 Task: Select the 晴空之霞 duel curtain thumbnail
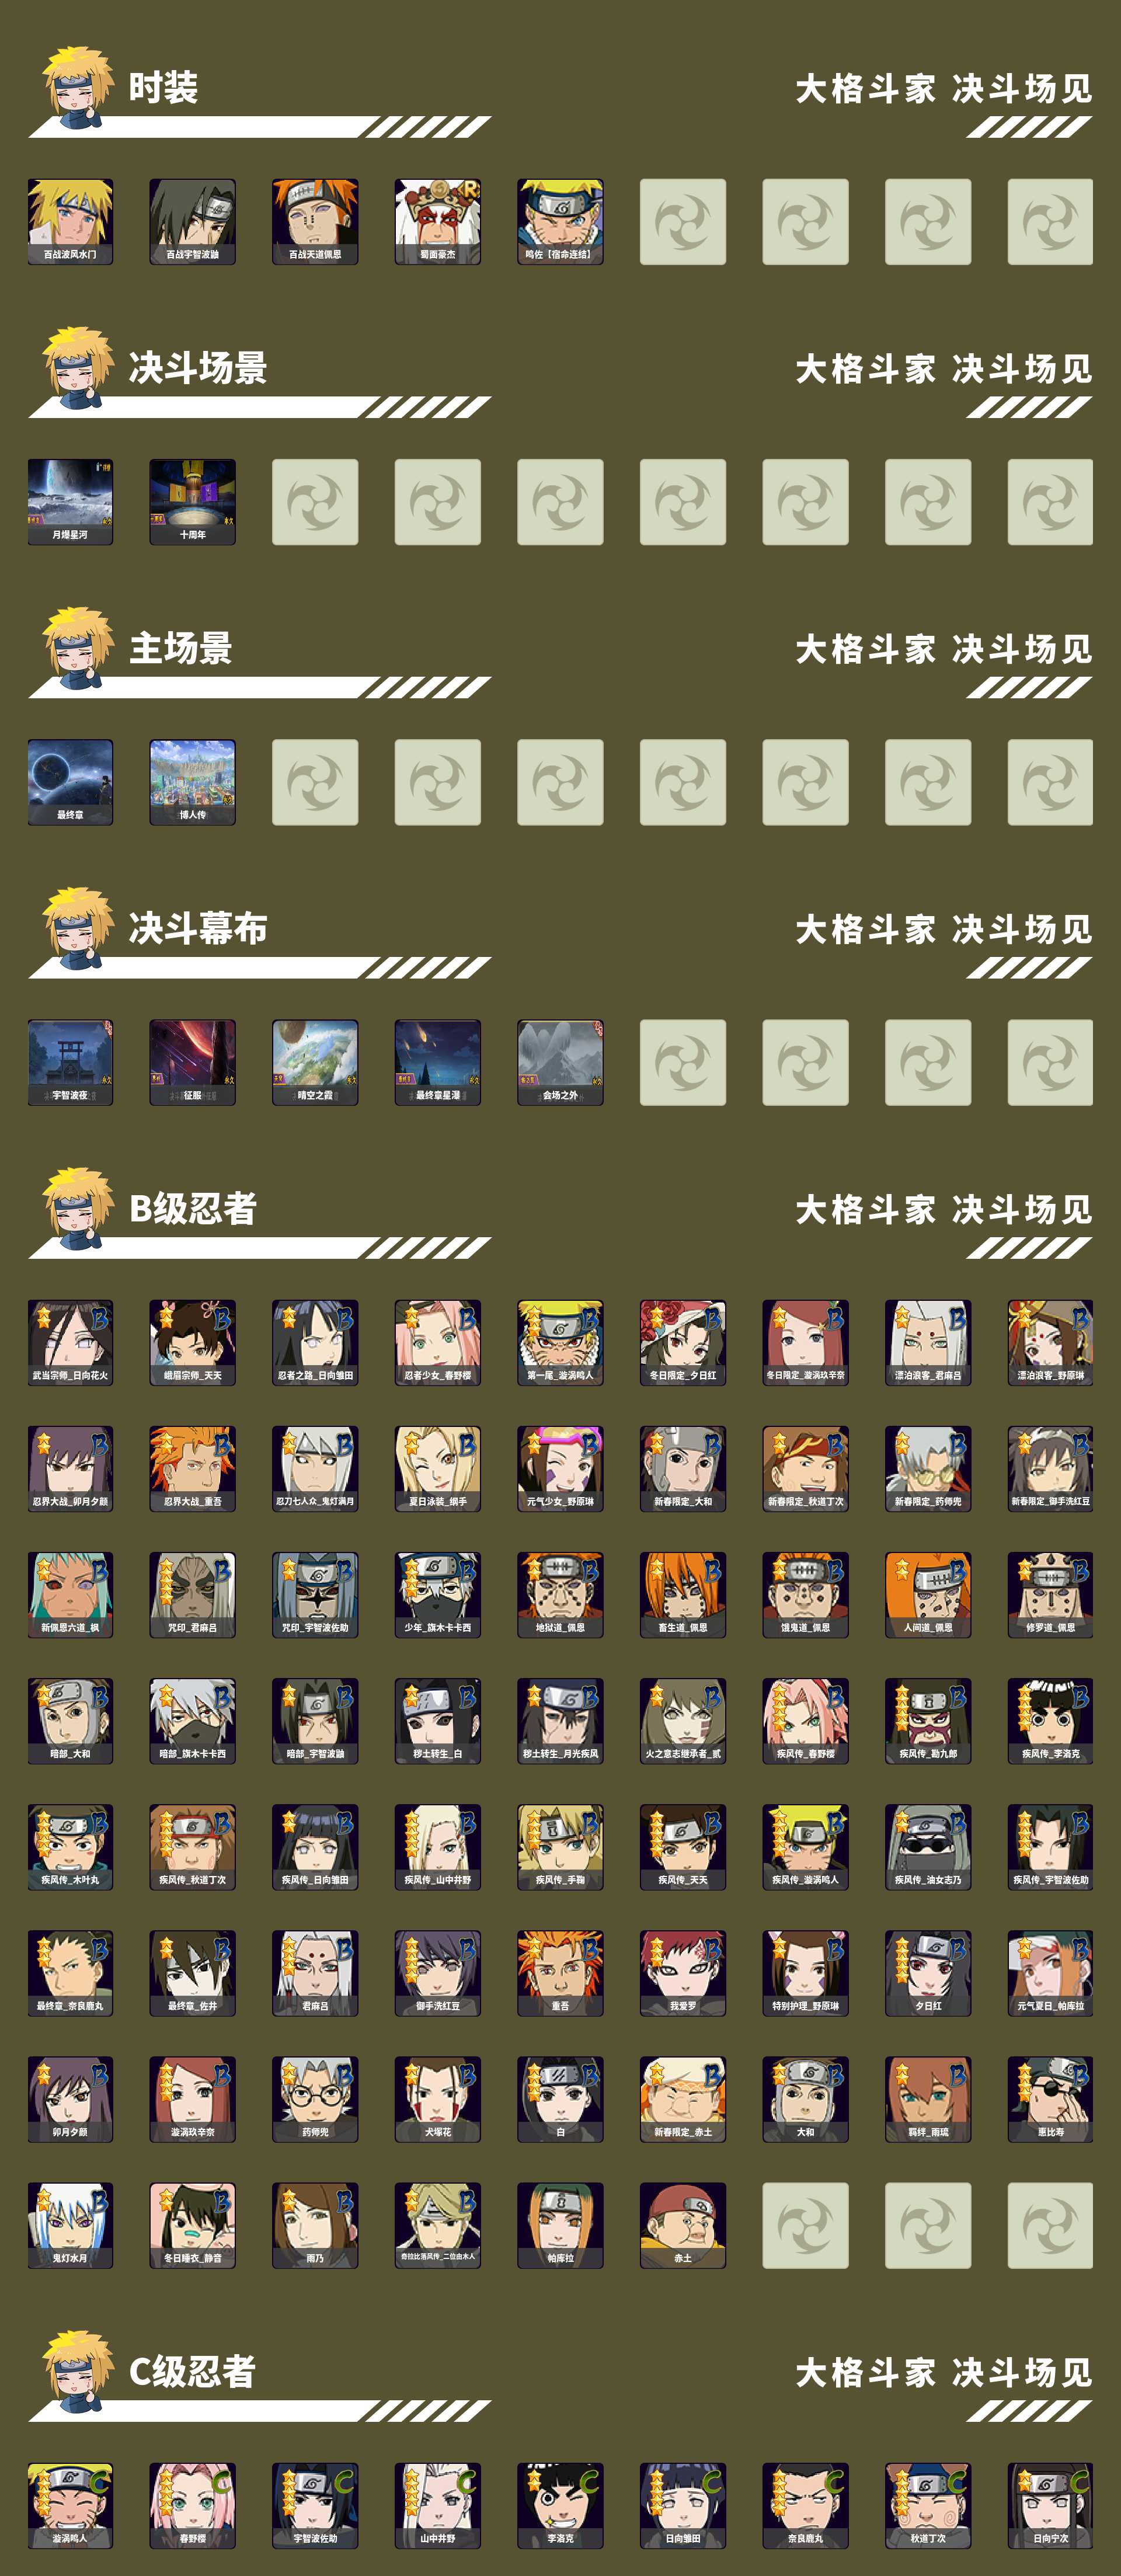pyautogui.click(x=315, y=1062)
